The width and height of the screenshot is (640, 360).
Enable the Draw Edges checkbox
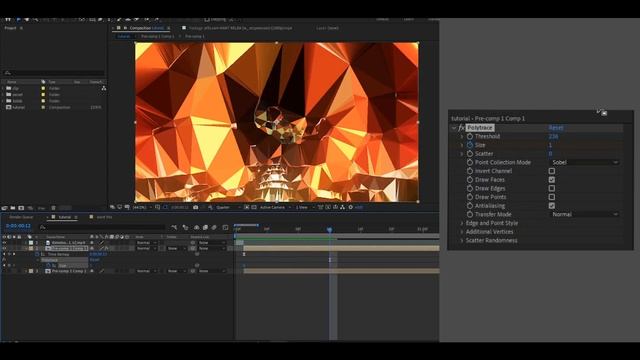click(x=552, y=188)
